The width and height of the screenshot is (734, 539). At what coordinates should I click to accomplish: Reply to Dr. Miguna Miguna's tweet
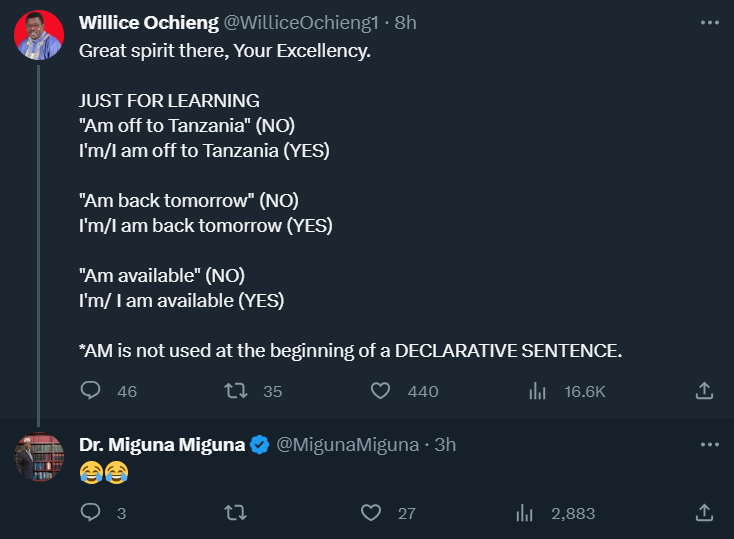(91, 513)
